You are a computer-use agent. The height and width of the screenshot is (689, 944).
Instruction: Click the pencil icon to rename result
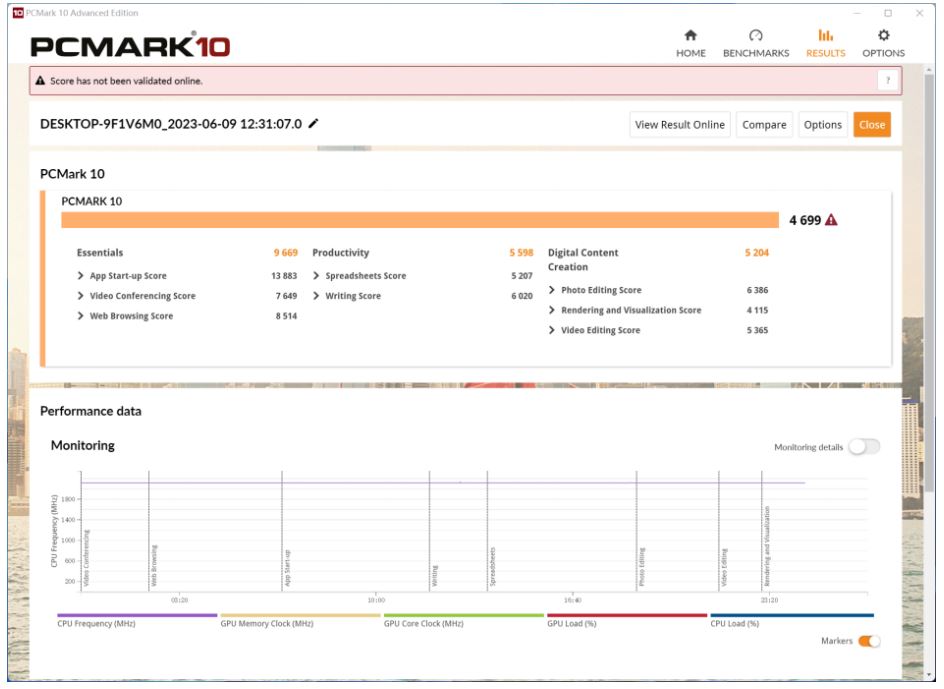313,124
